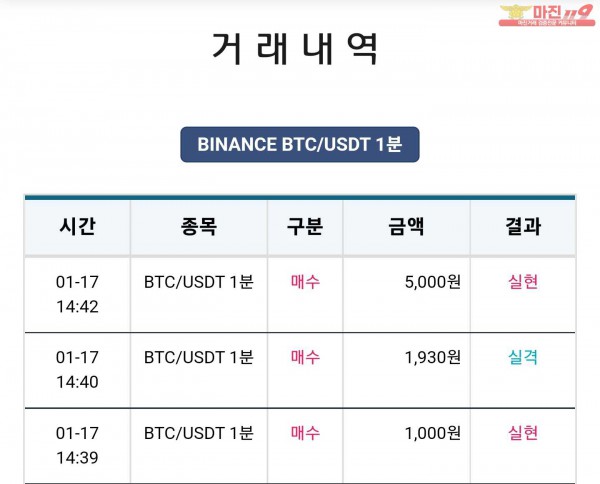This screenshot has width=600, height=484.
Task: Click the 5,000원 amount cell
Action: [x=432, y=282]
